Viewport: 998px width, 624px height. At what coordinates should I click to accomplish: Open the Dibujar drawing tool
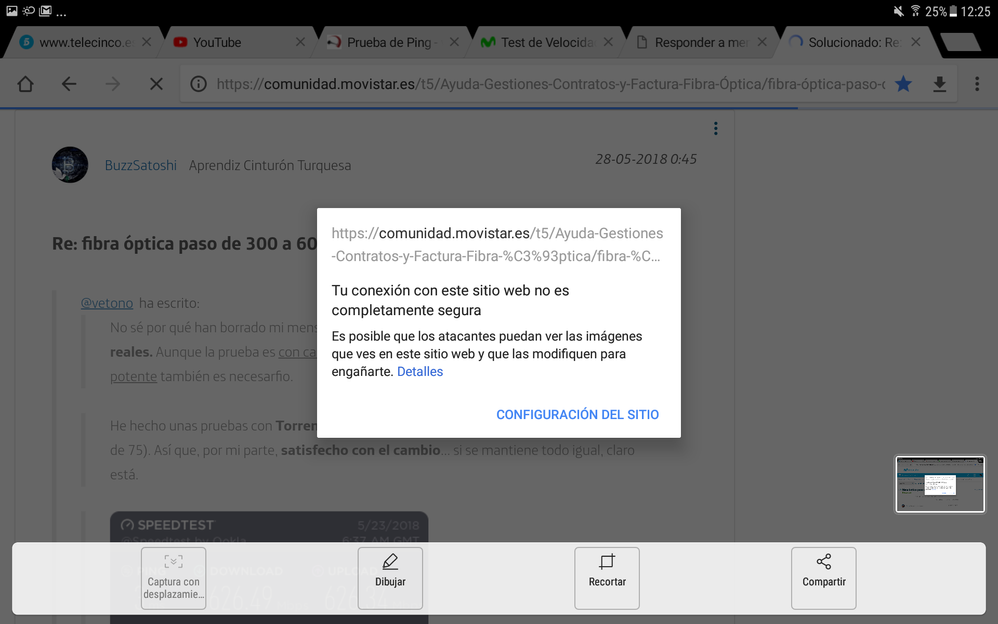390,578
